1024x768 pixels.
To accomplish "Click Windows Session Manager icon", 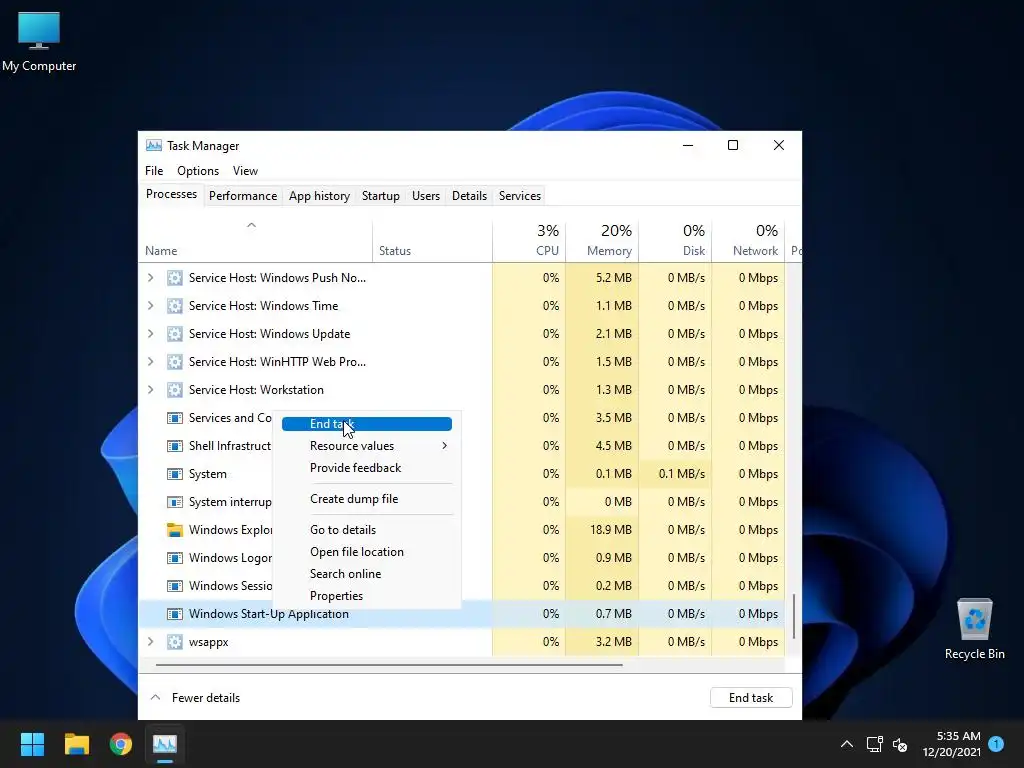I will click(x=174, y=586).
